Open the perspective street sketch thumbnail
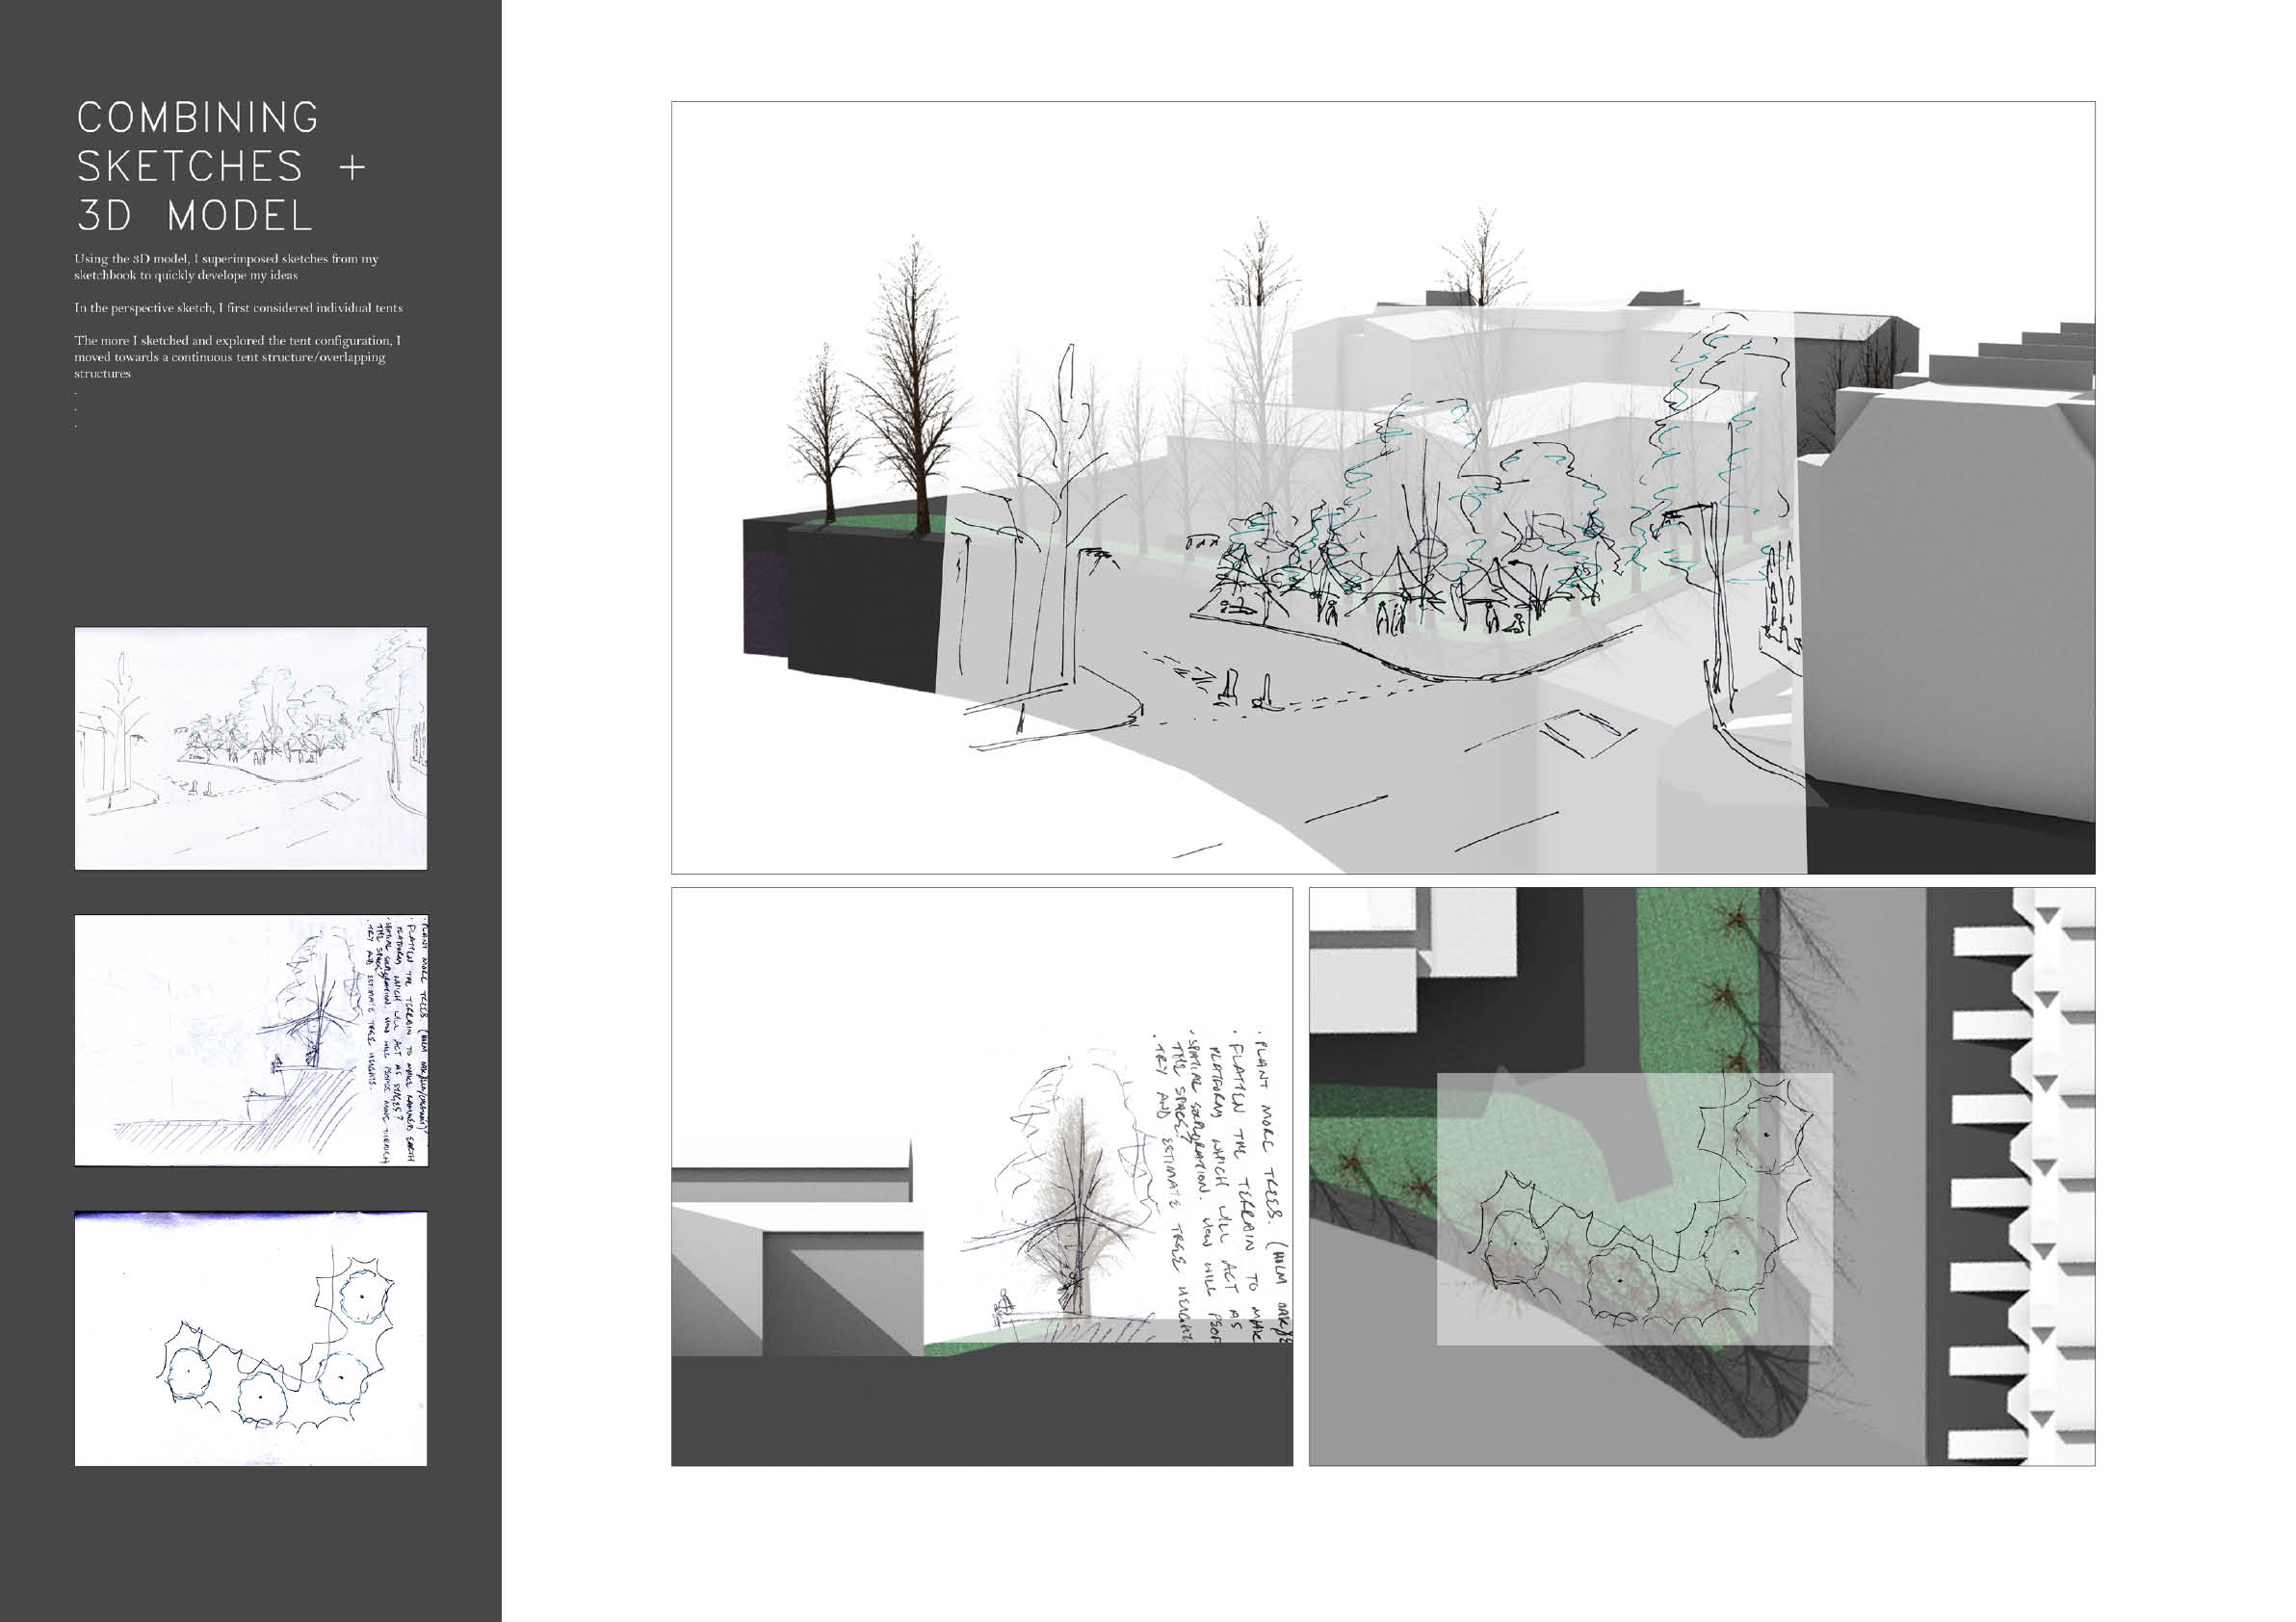Screen dimensions: 2296x1622 pos(251,748)
